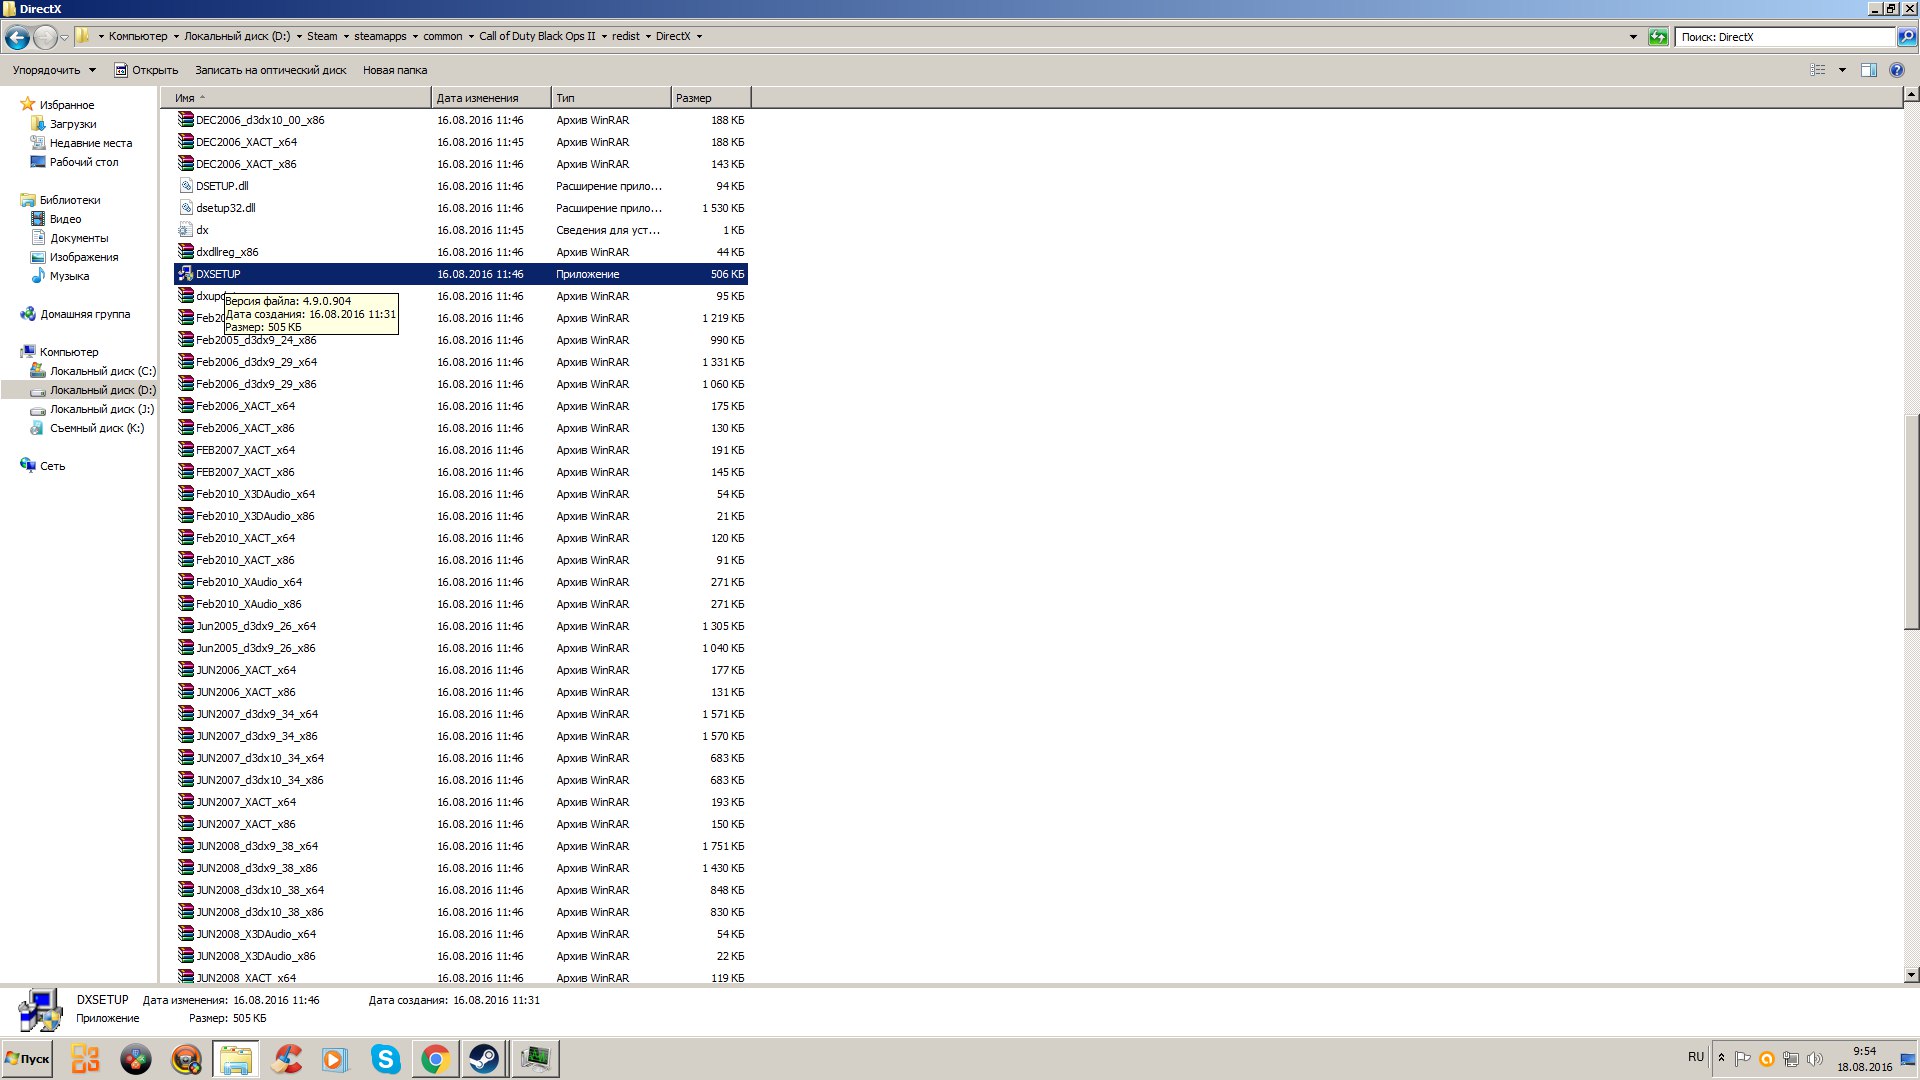Open the Упорядочить menu
This screenshot has height=1080, width=1920.
54,70
